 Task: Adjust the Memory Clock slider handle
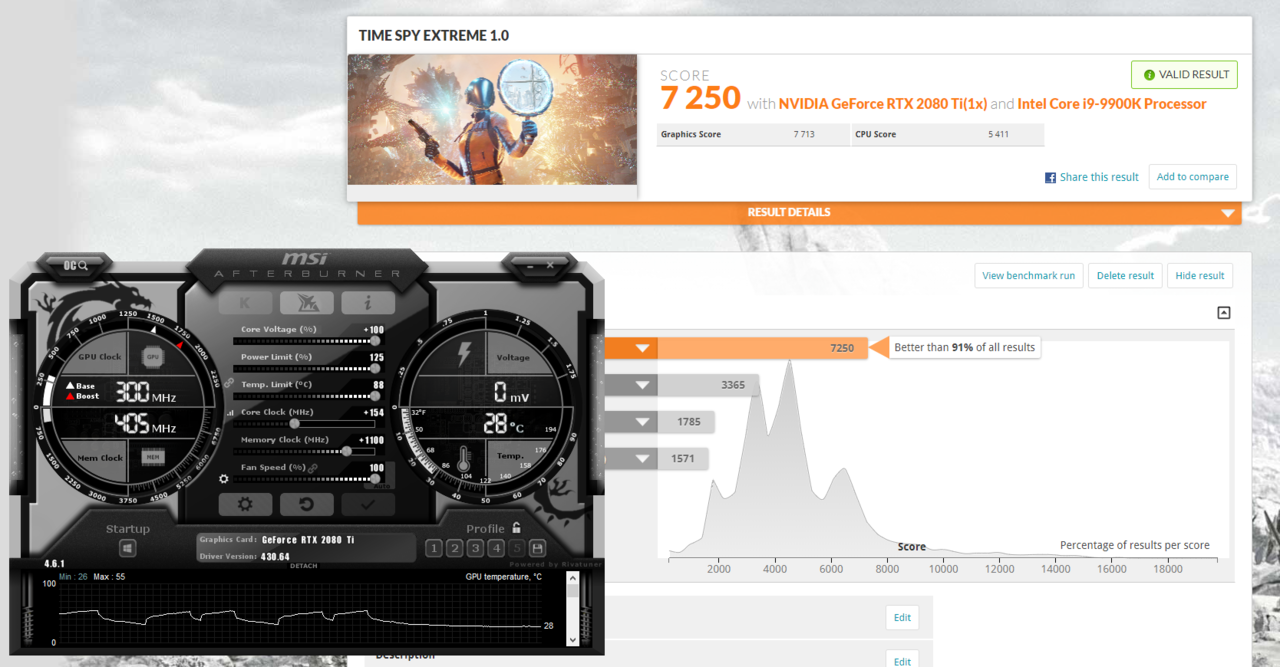pyautogui.click(x=346, y=451)
